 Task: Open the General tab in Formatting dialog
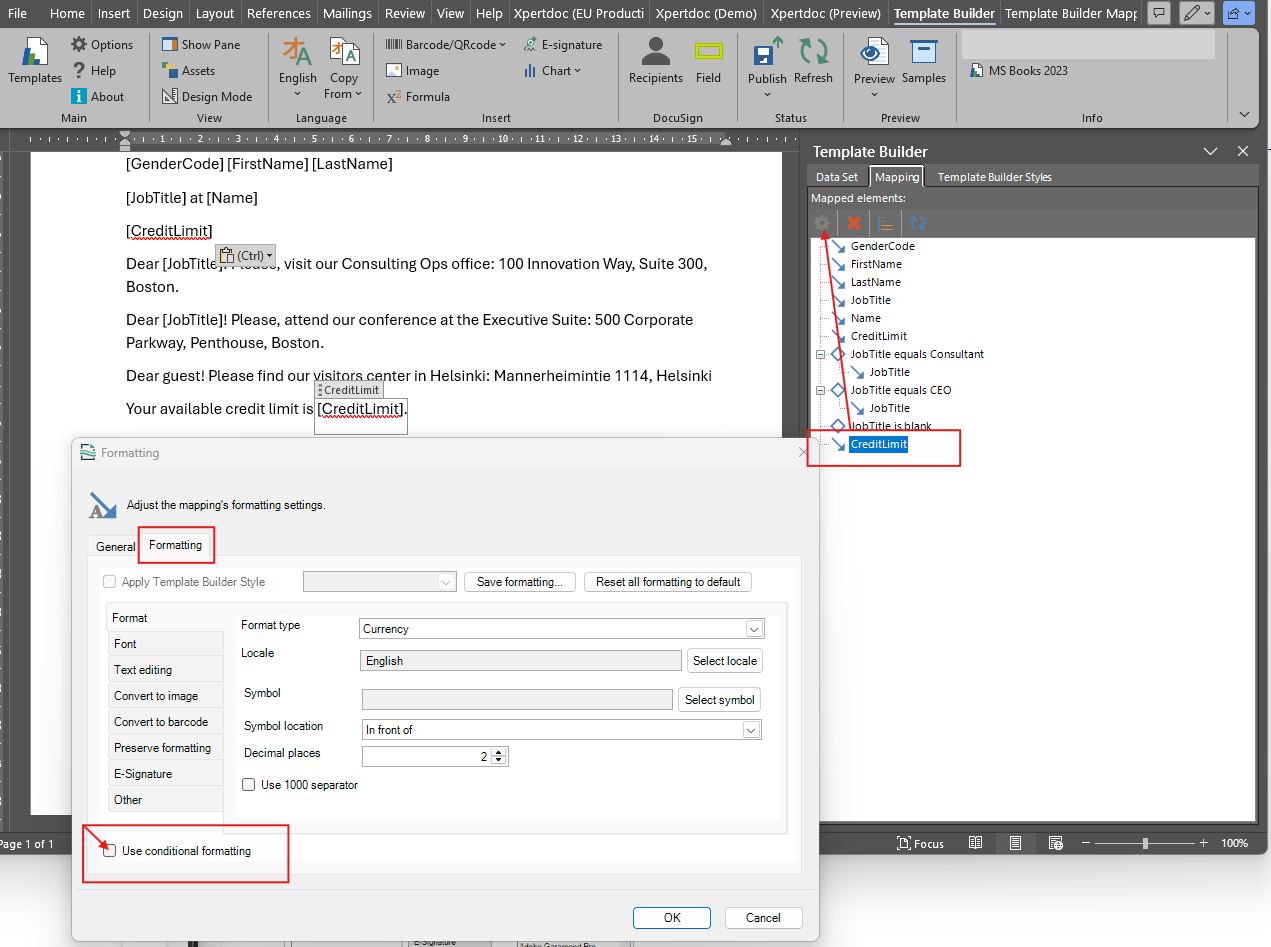click(x=116, y=546)
